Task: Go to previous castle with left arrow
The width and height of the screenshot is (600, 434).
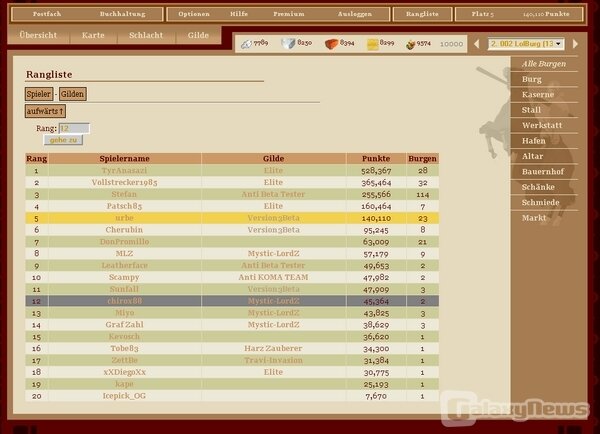Action: point(476,44)
